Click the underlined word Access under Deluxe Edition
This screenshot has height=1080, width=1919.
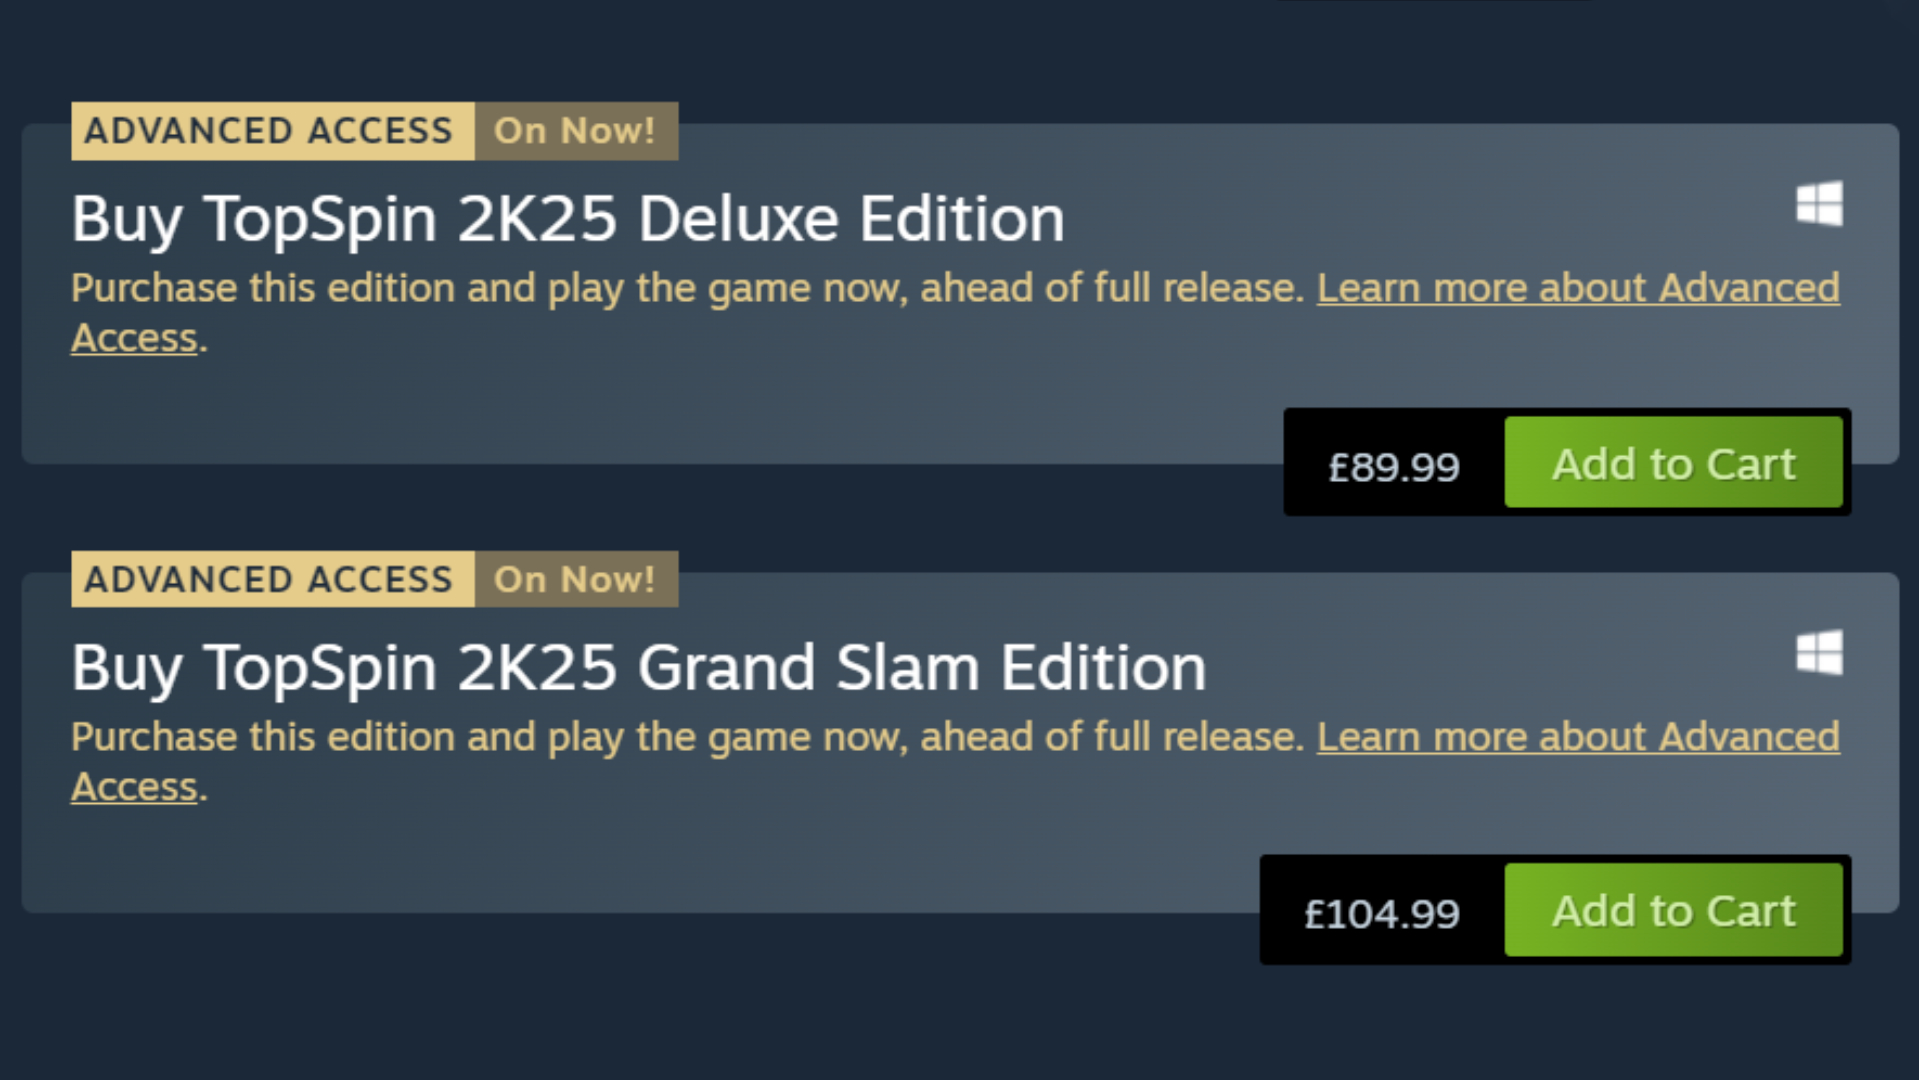coord(134,338)
